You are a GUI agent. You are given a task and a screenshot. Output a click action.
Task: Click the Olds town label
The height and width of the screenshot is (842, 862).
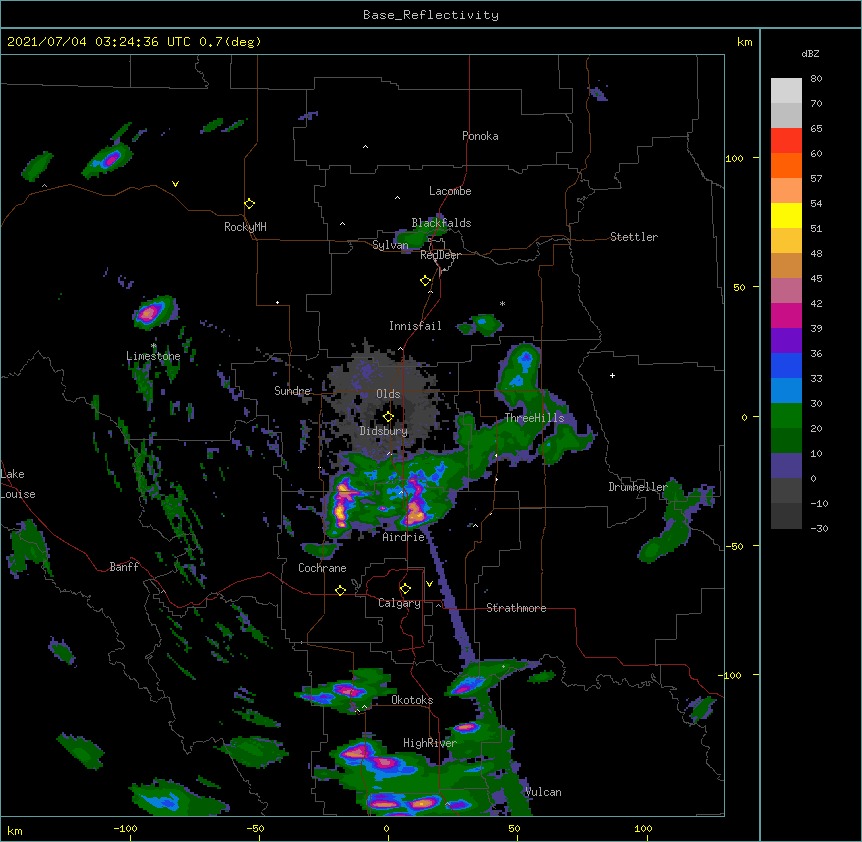(x=388, y=394)
